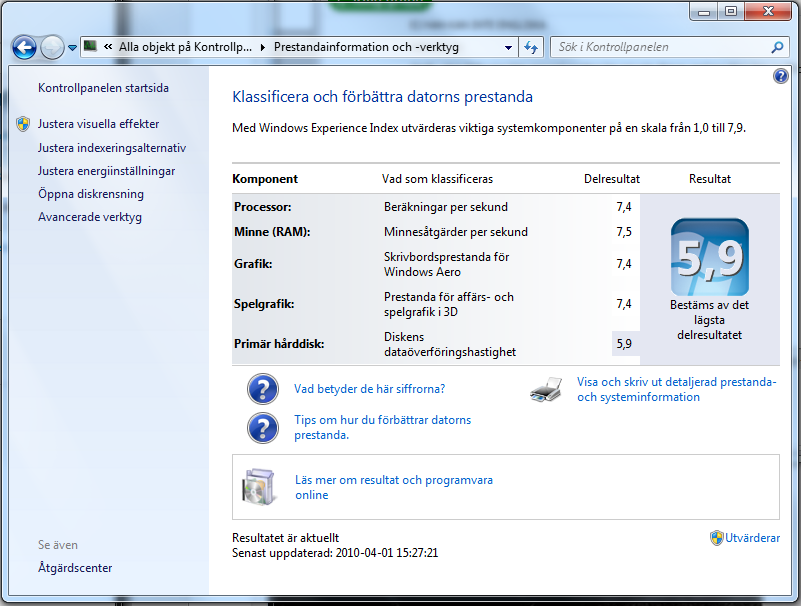The height and width of the screenshot is (606, 801).
Task: Open 'Justera energiinställningar'
Action: 106,171
